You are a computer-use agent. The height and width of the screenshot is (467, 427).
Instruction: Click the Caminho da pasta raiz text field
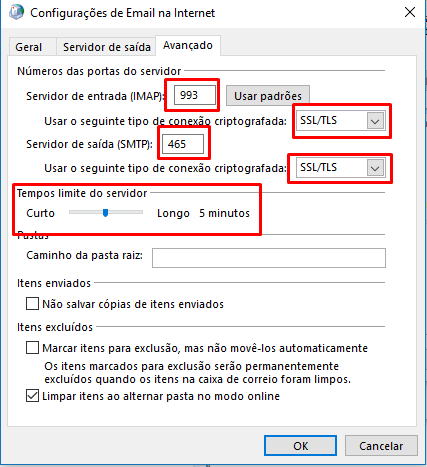tap(269, 258)
